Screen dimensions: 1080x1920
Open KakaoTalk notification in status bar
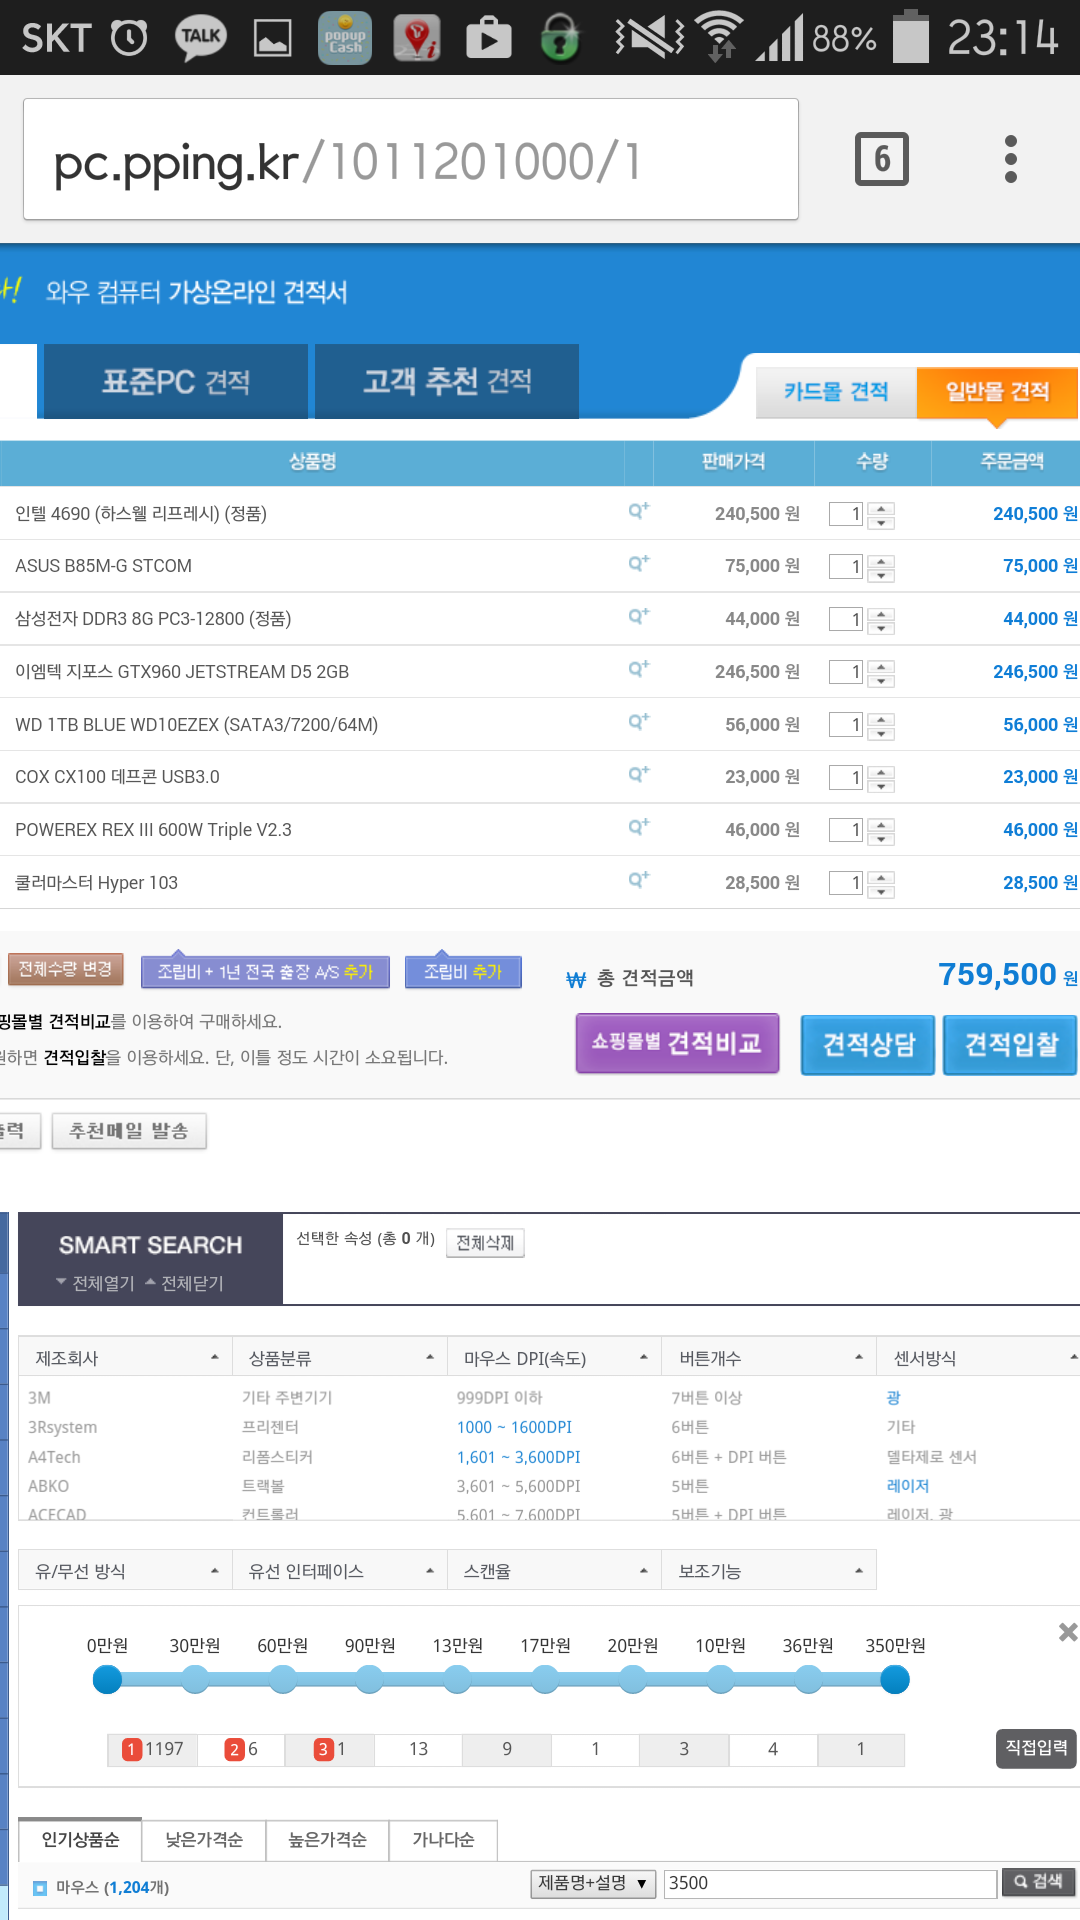coord(200,38)
